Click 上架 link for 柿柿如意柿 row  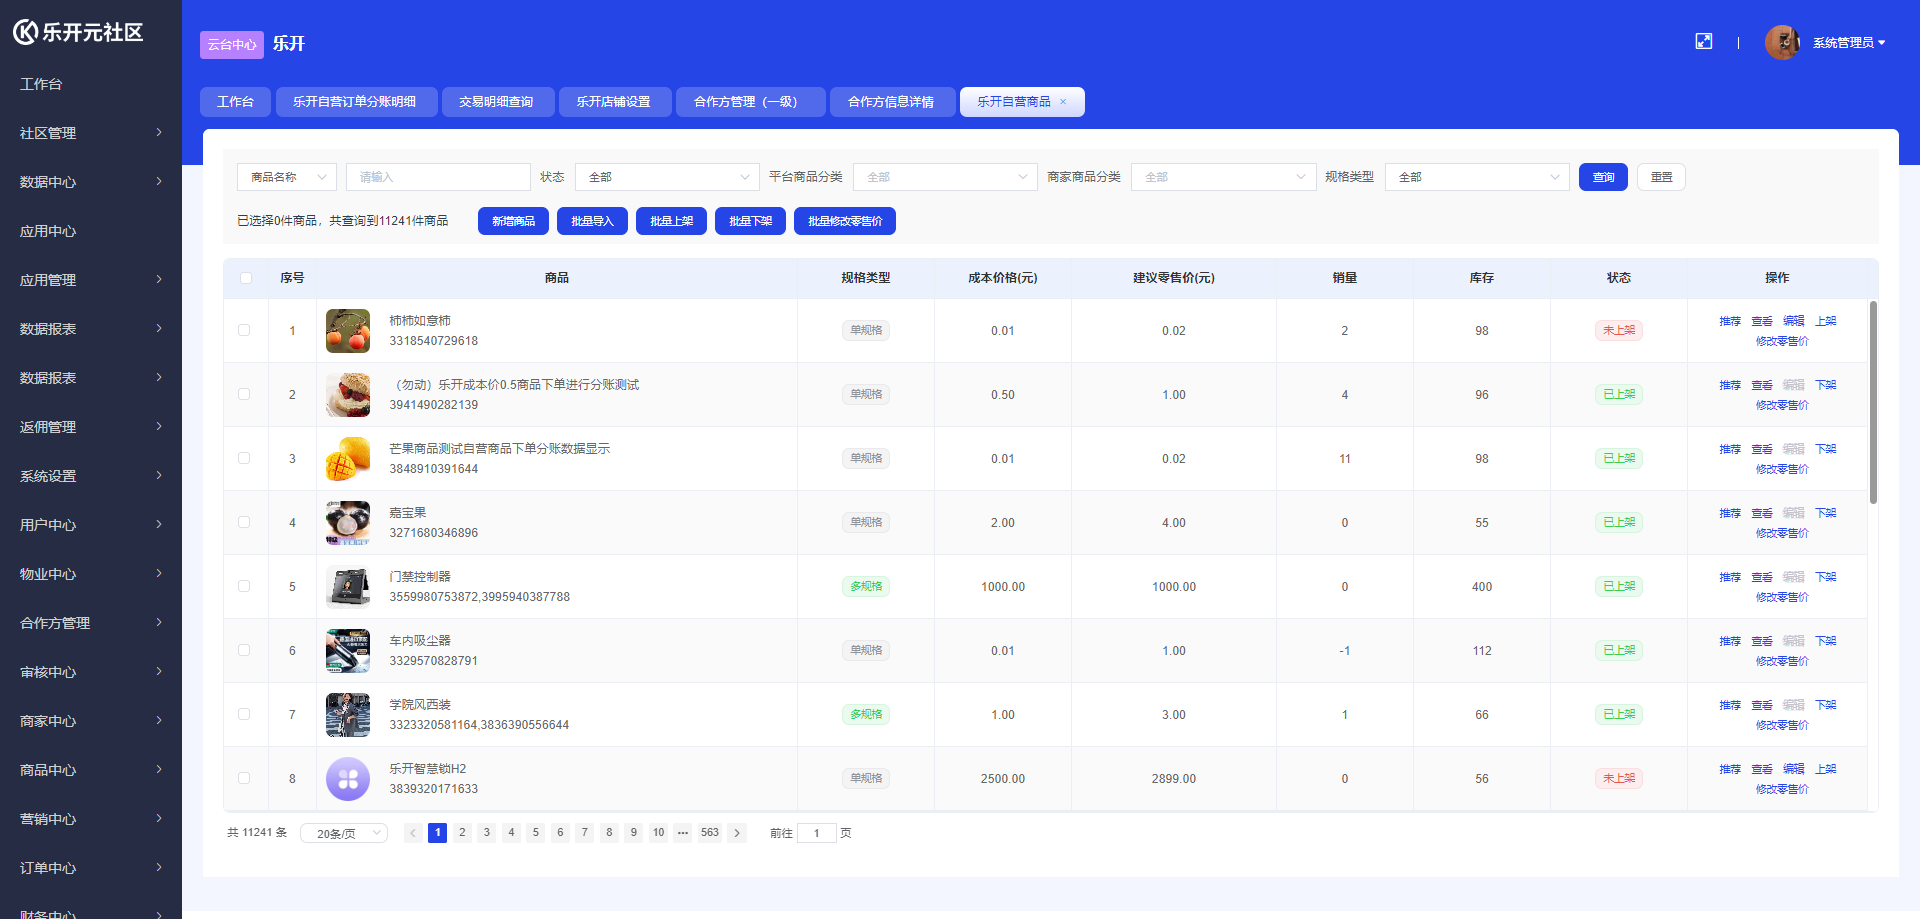[x=1826, y=321]
